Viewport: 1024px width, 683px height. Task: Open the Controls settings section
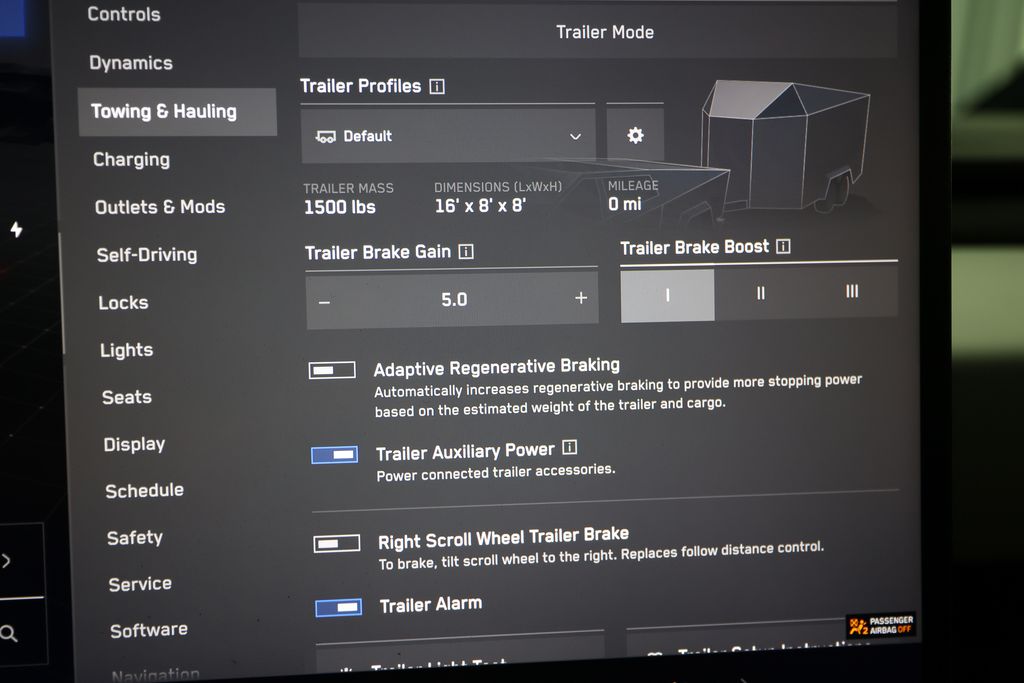click(124, 14)
